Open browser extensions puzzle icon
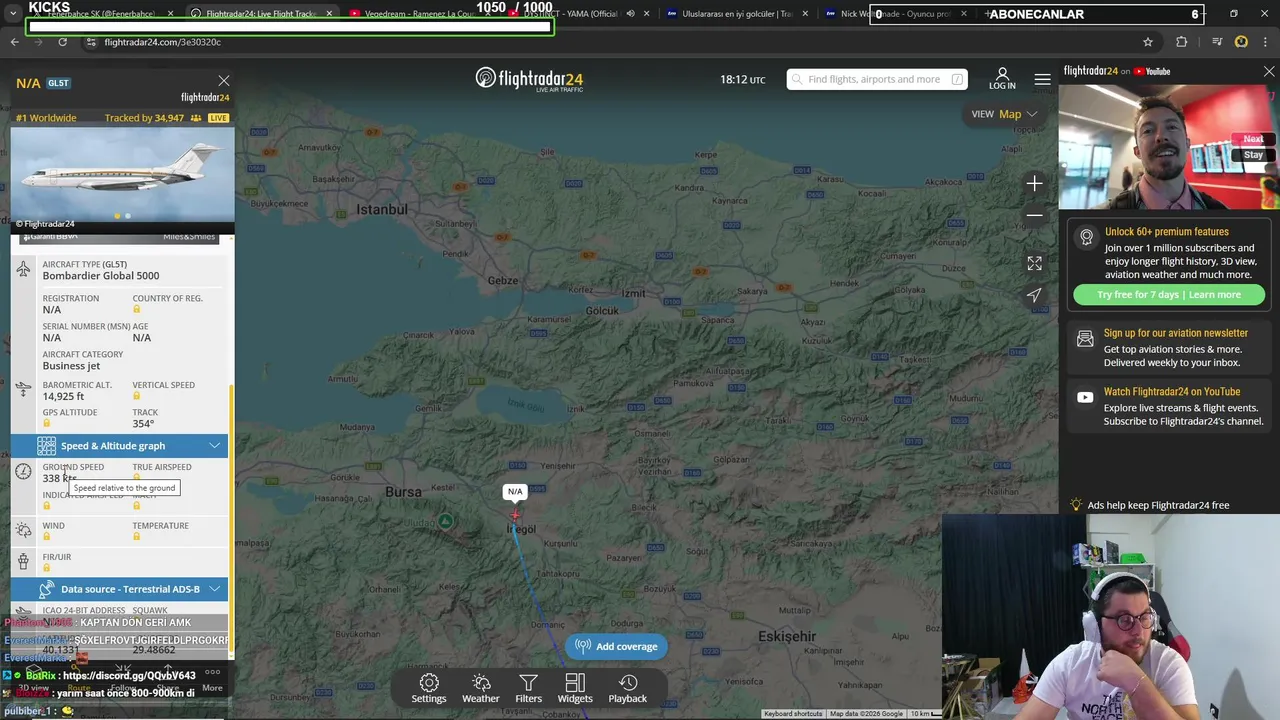Screen dimensions: 1280x720 point(1181,42)
